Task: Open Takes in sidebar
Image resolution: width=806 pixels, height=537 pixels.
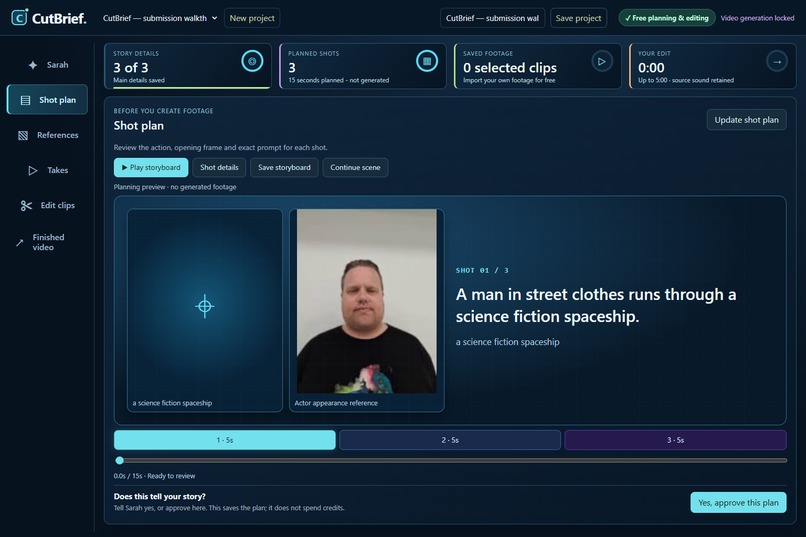Action: coord(47,170)
